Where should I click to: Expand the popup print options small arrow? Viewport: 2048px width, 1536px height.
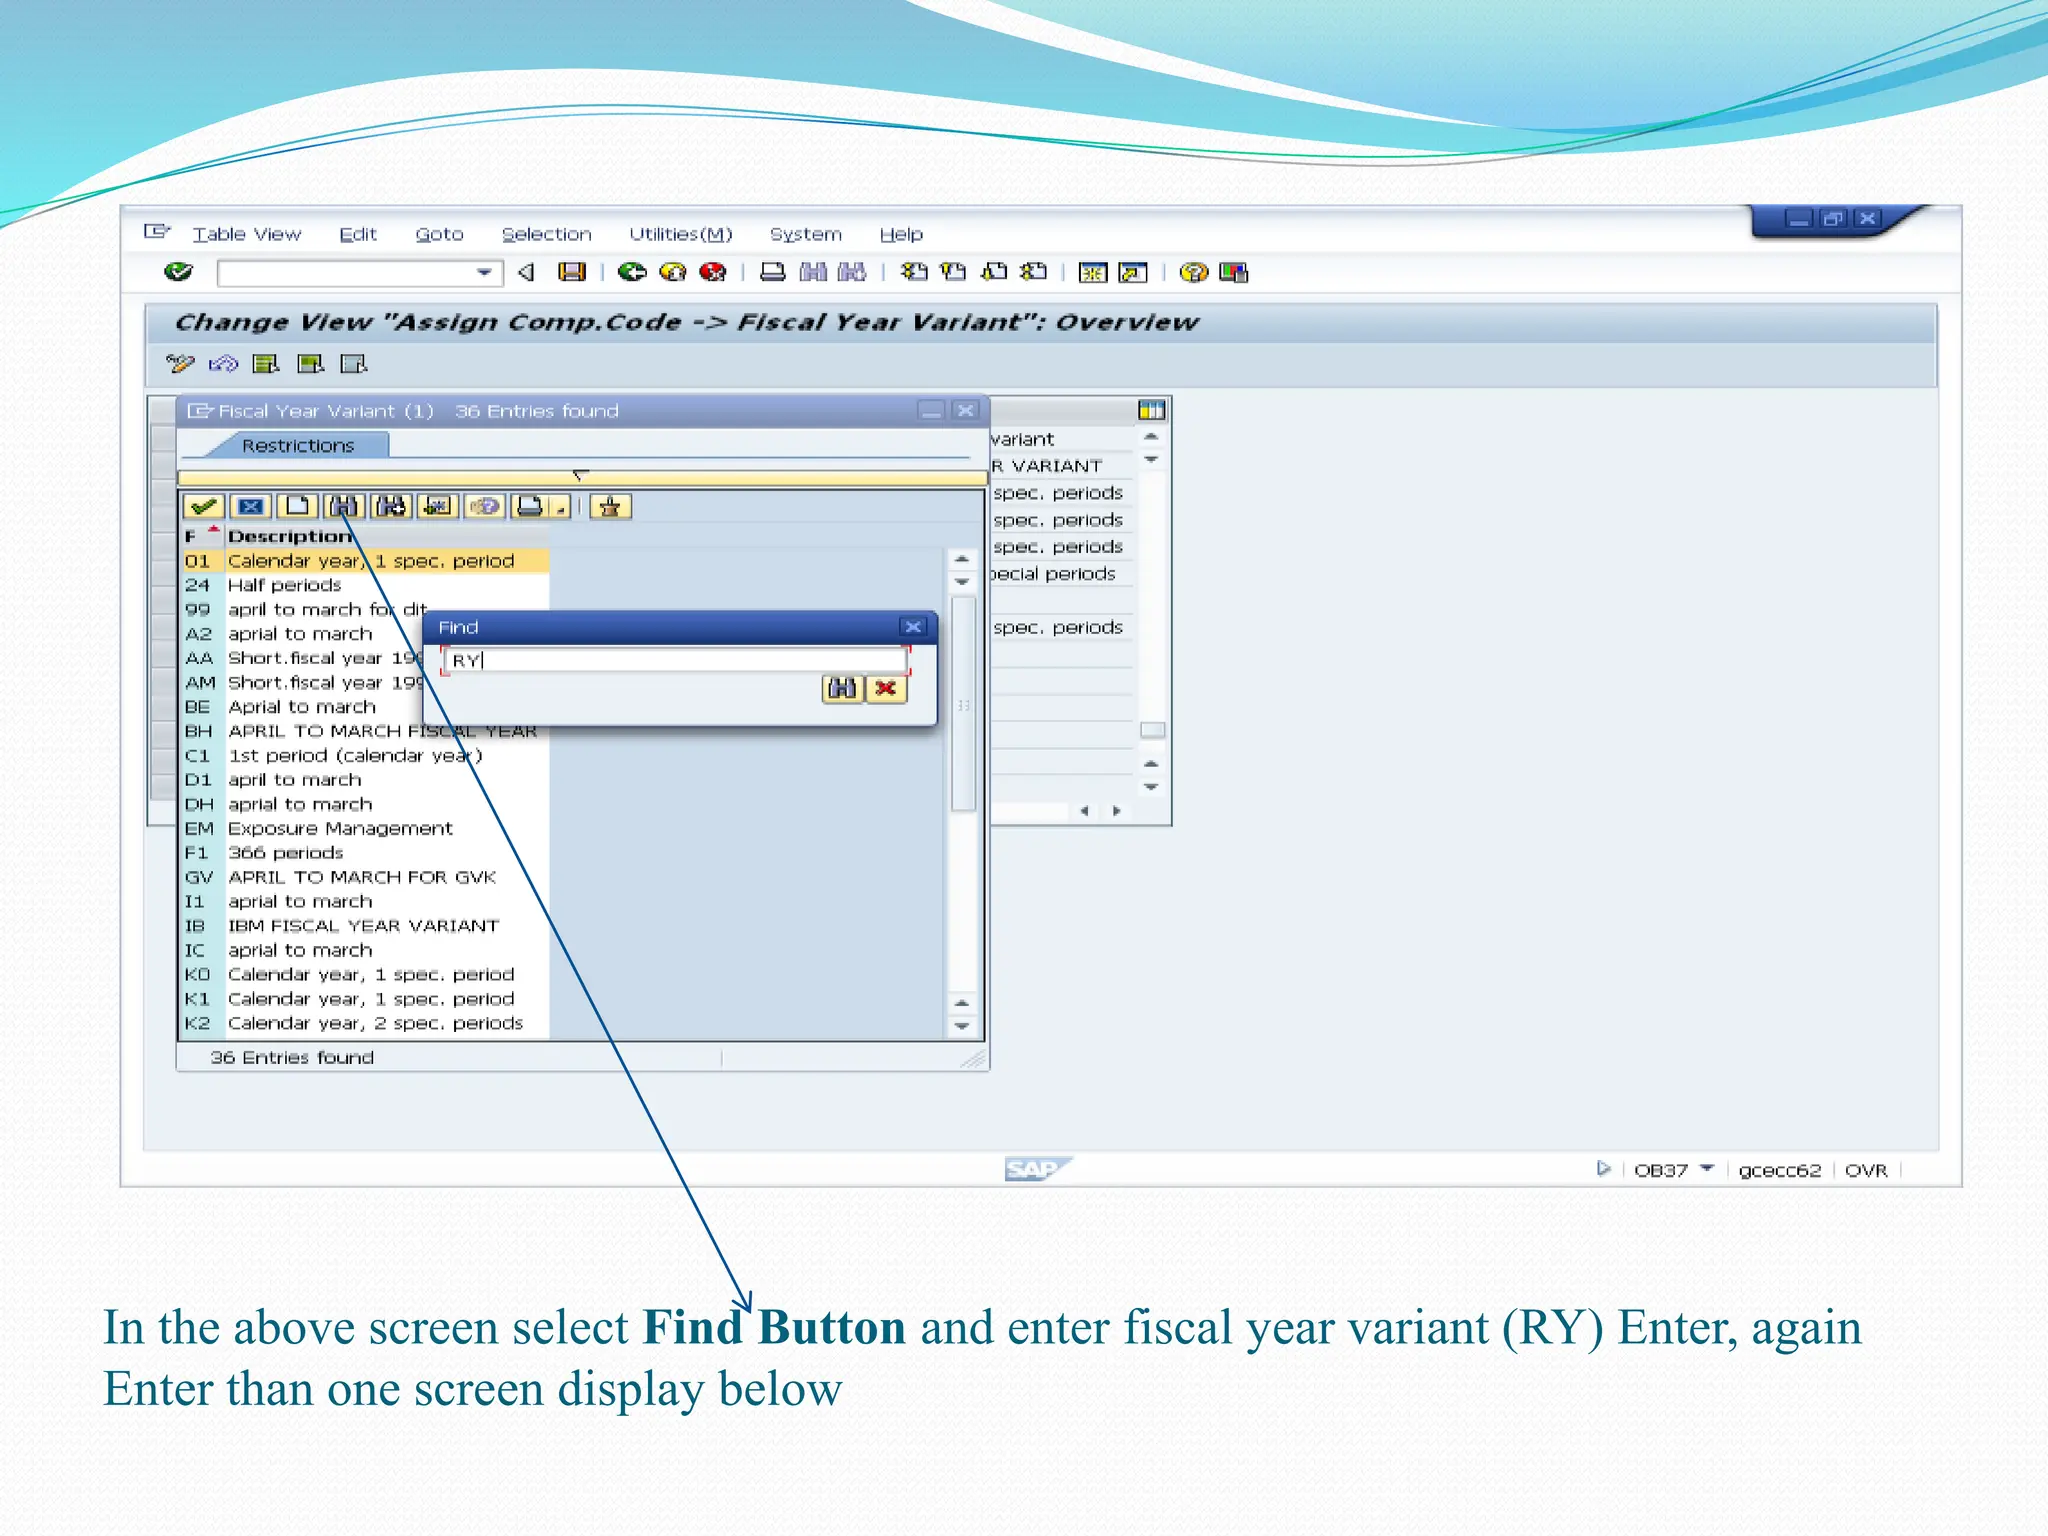coord(561,507)
